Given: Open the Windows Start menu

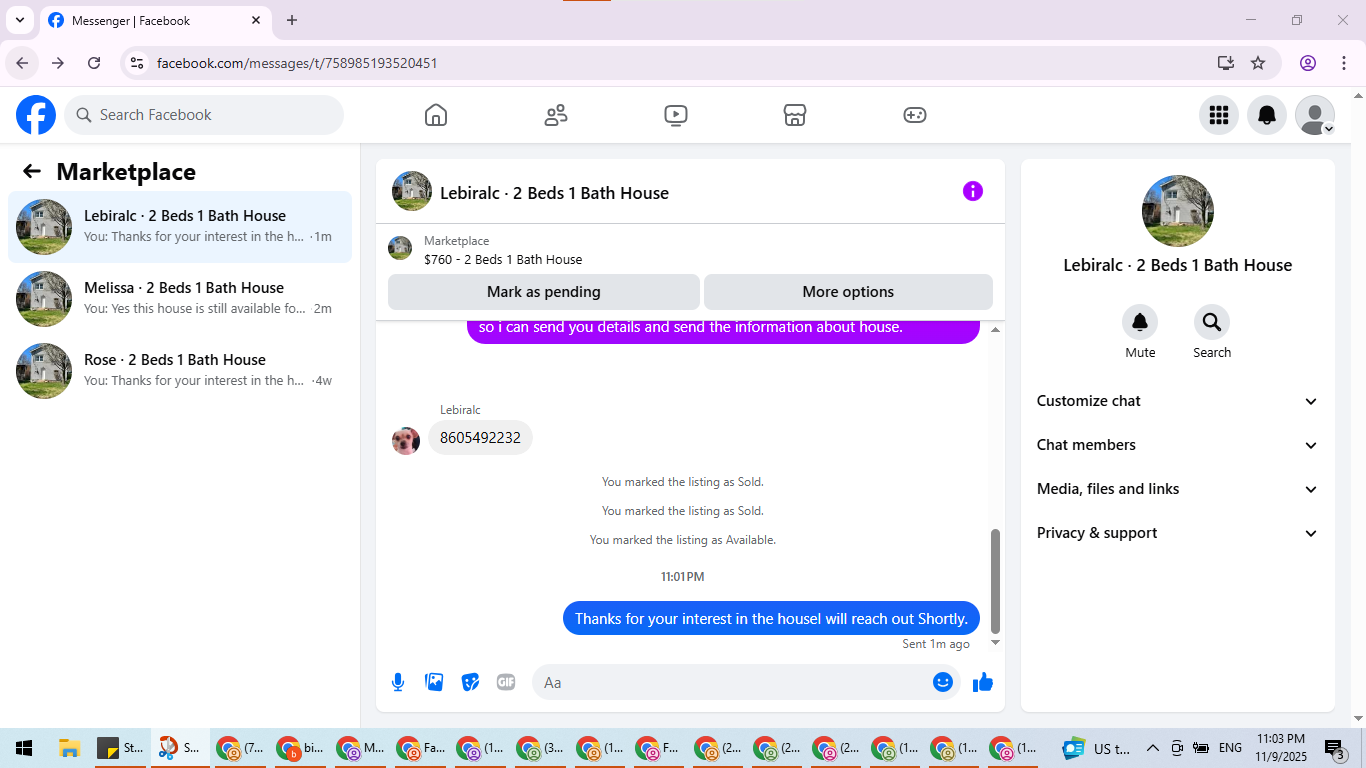Looking at the screenshot, I should [x=24, y=748].
